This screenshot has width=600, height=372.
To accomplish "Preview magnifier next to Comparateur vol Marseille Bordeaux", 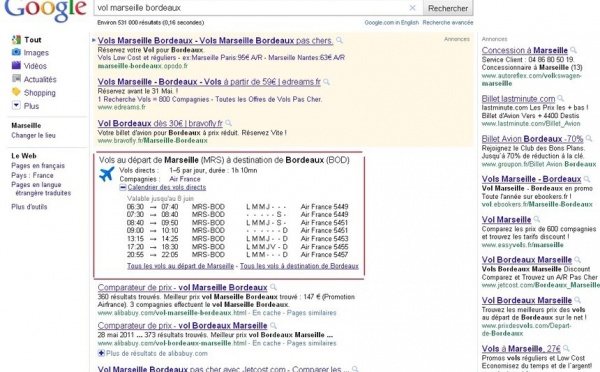I will pos(273,287).
